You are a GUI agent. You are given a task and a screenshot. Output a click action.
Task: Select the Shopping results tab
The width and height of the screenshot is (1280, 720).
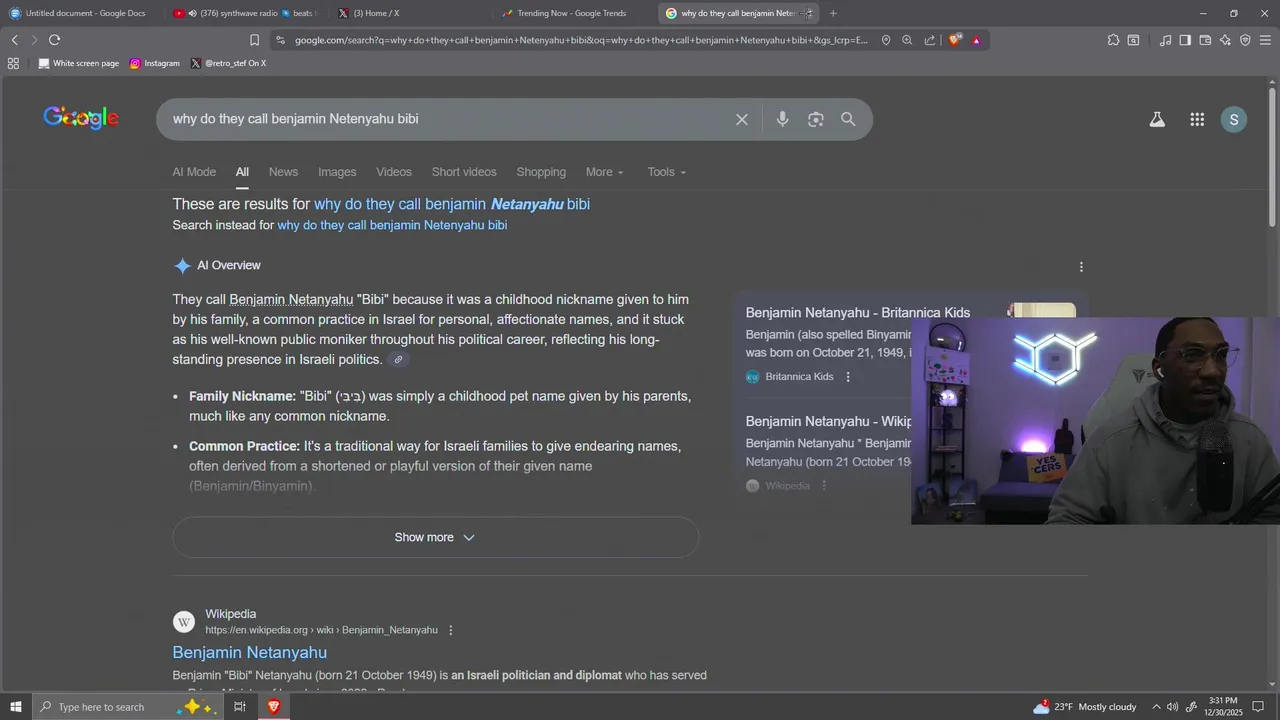point(541,172)
